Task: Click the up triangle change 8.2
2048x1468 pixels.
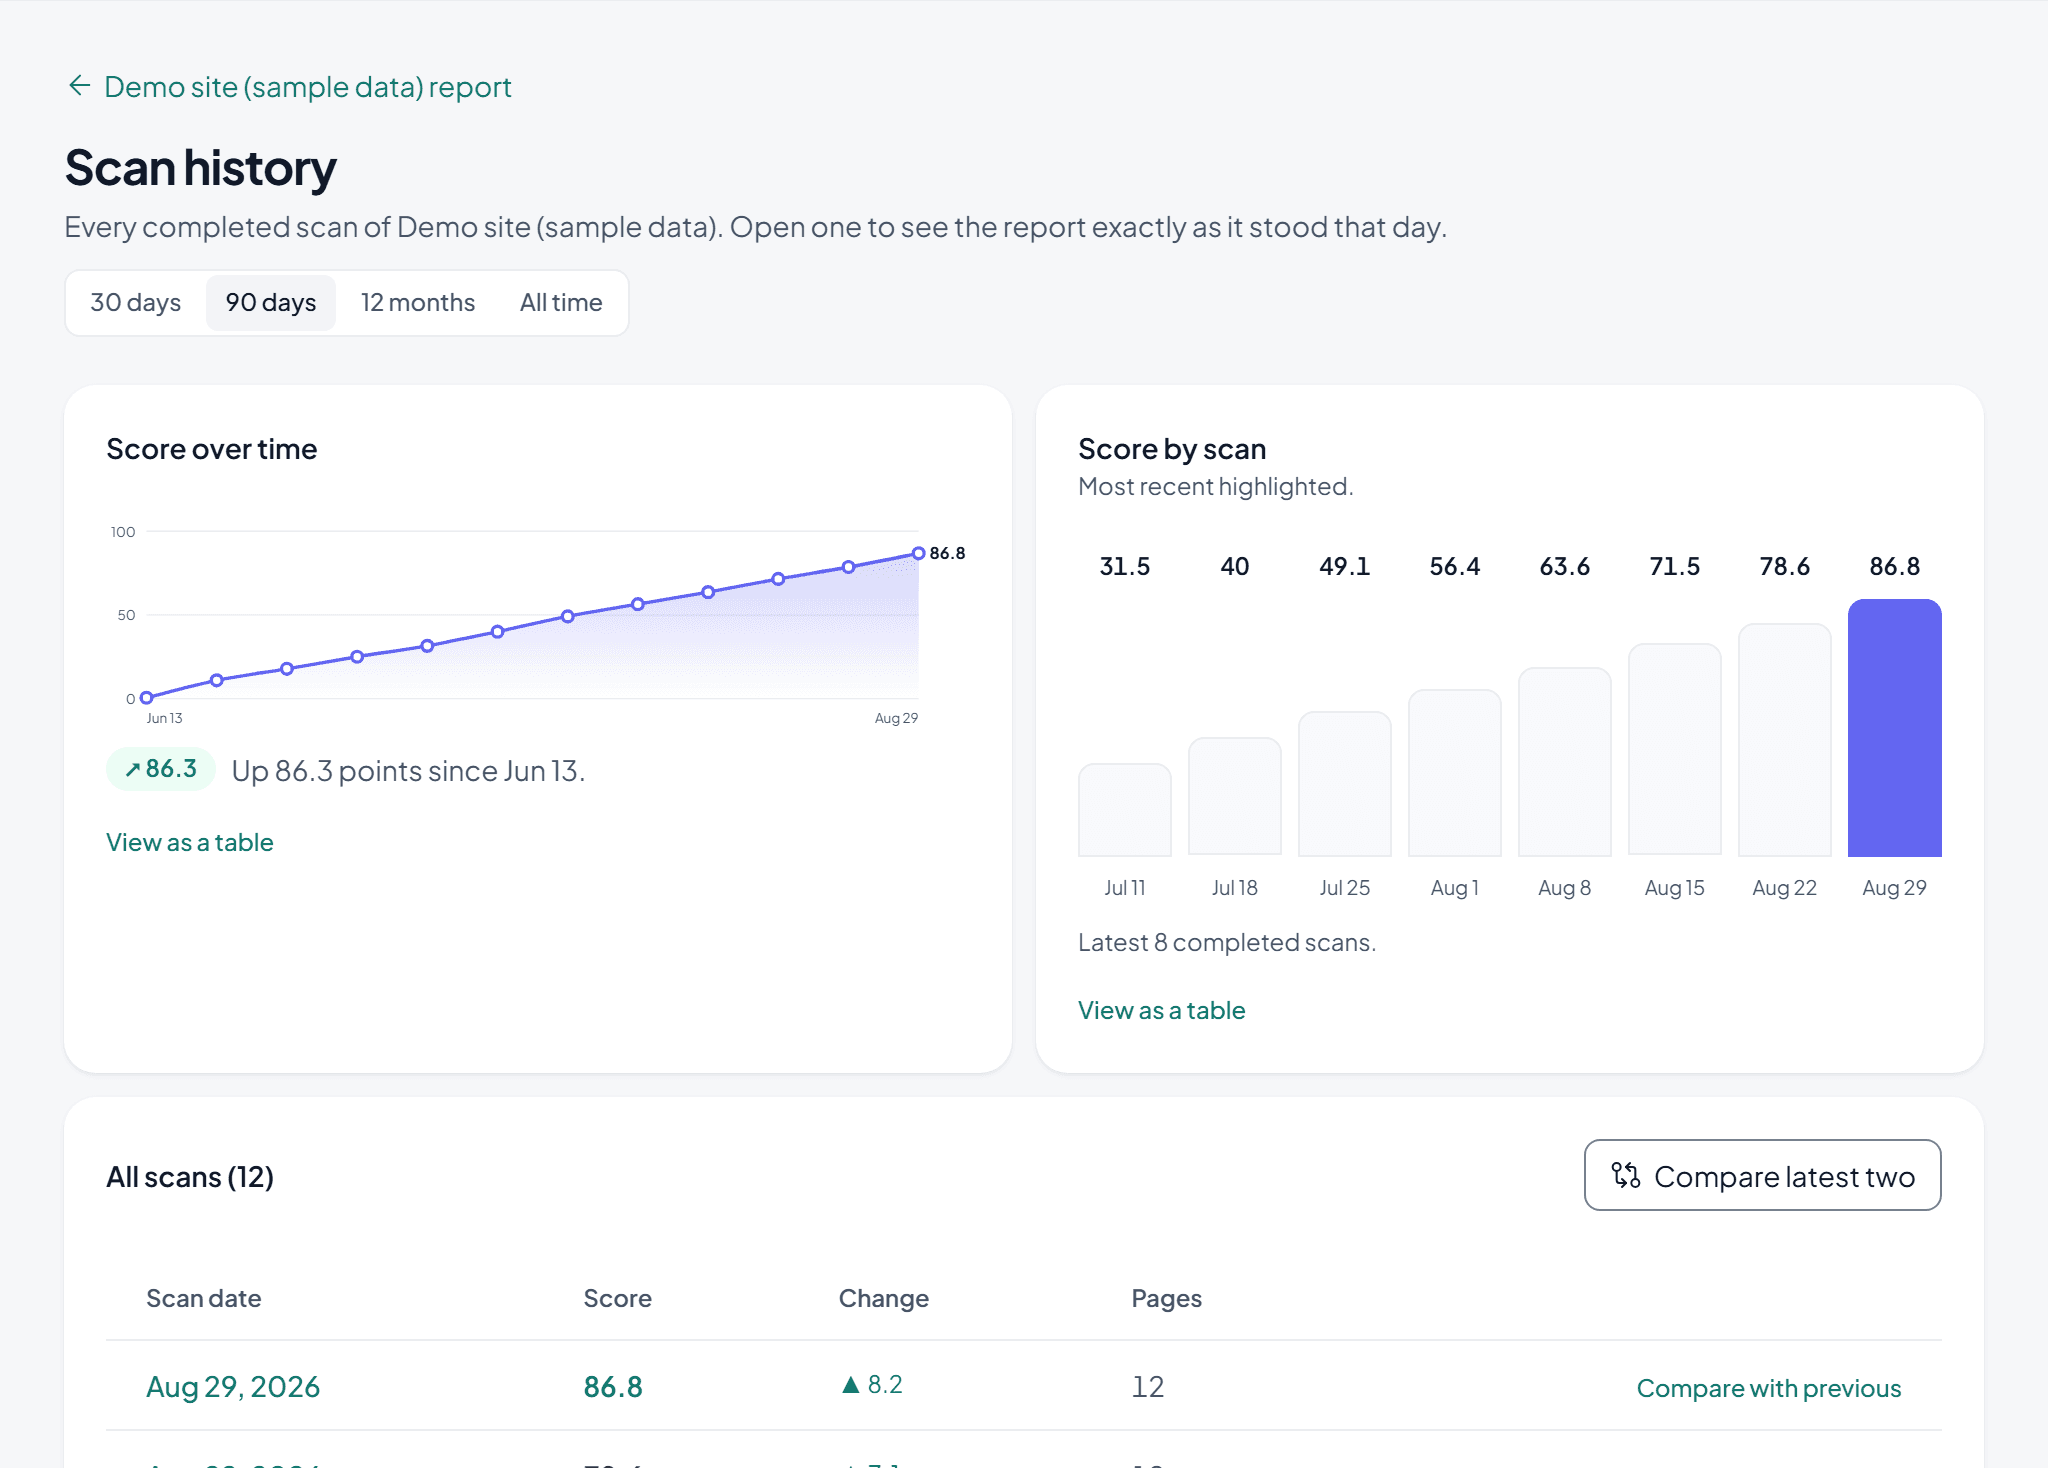Action: pyautogui.click(x=872, y=1385)
